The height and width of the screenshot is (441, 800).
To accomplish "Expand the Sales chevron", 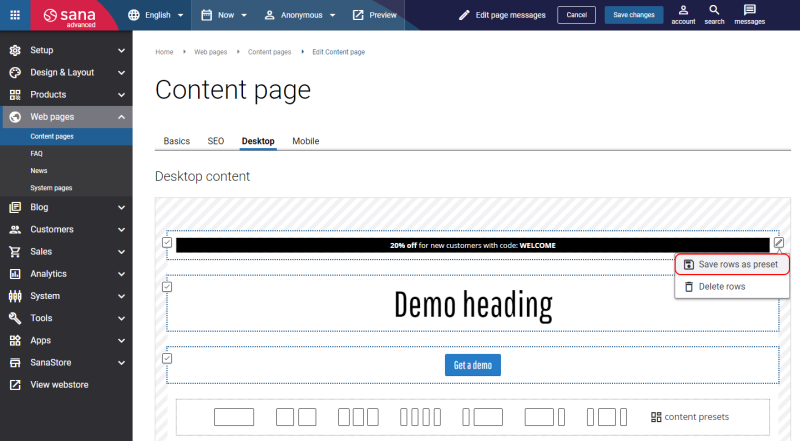I will click(x=121, y=252).
